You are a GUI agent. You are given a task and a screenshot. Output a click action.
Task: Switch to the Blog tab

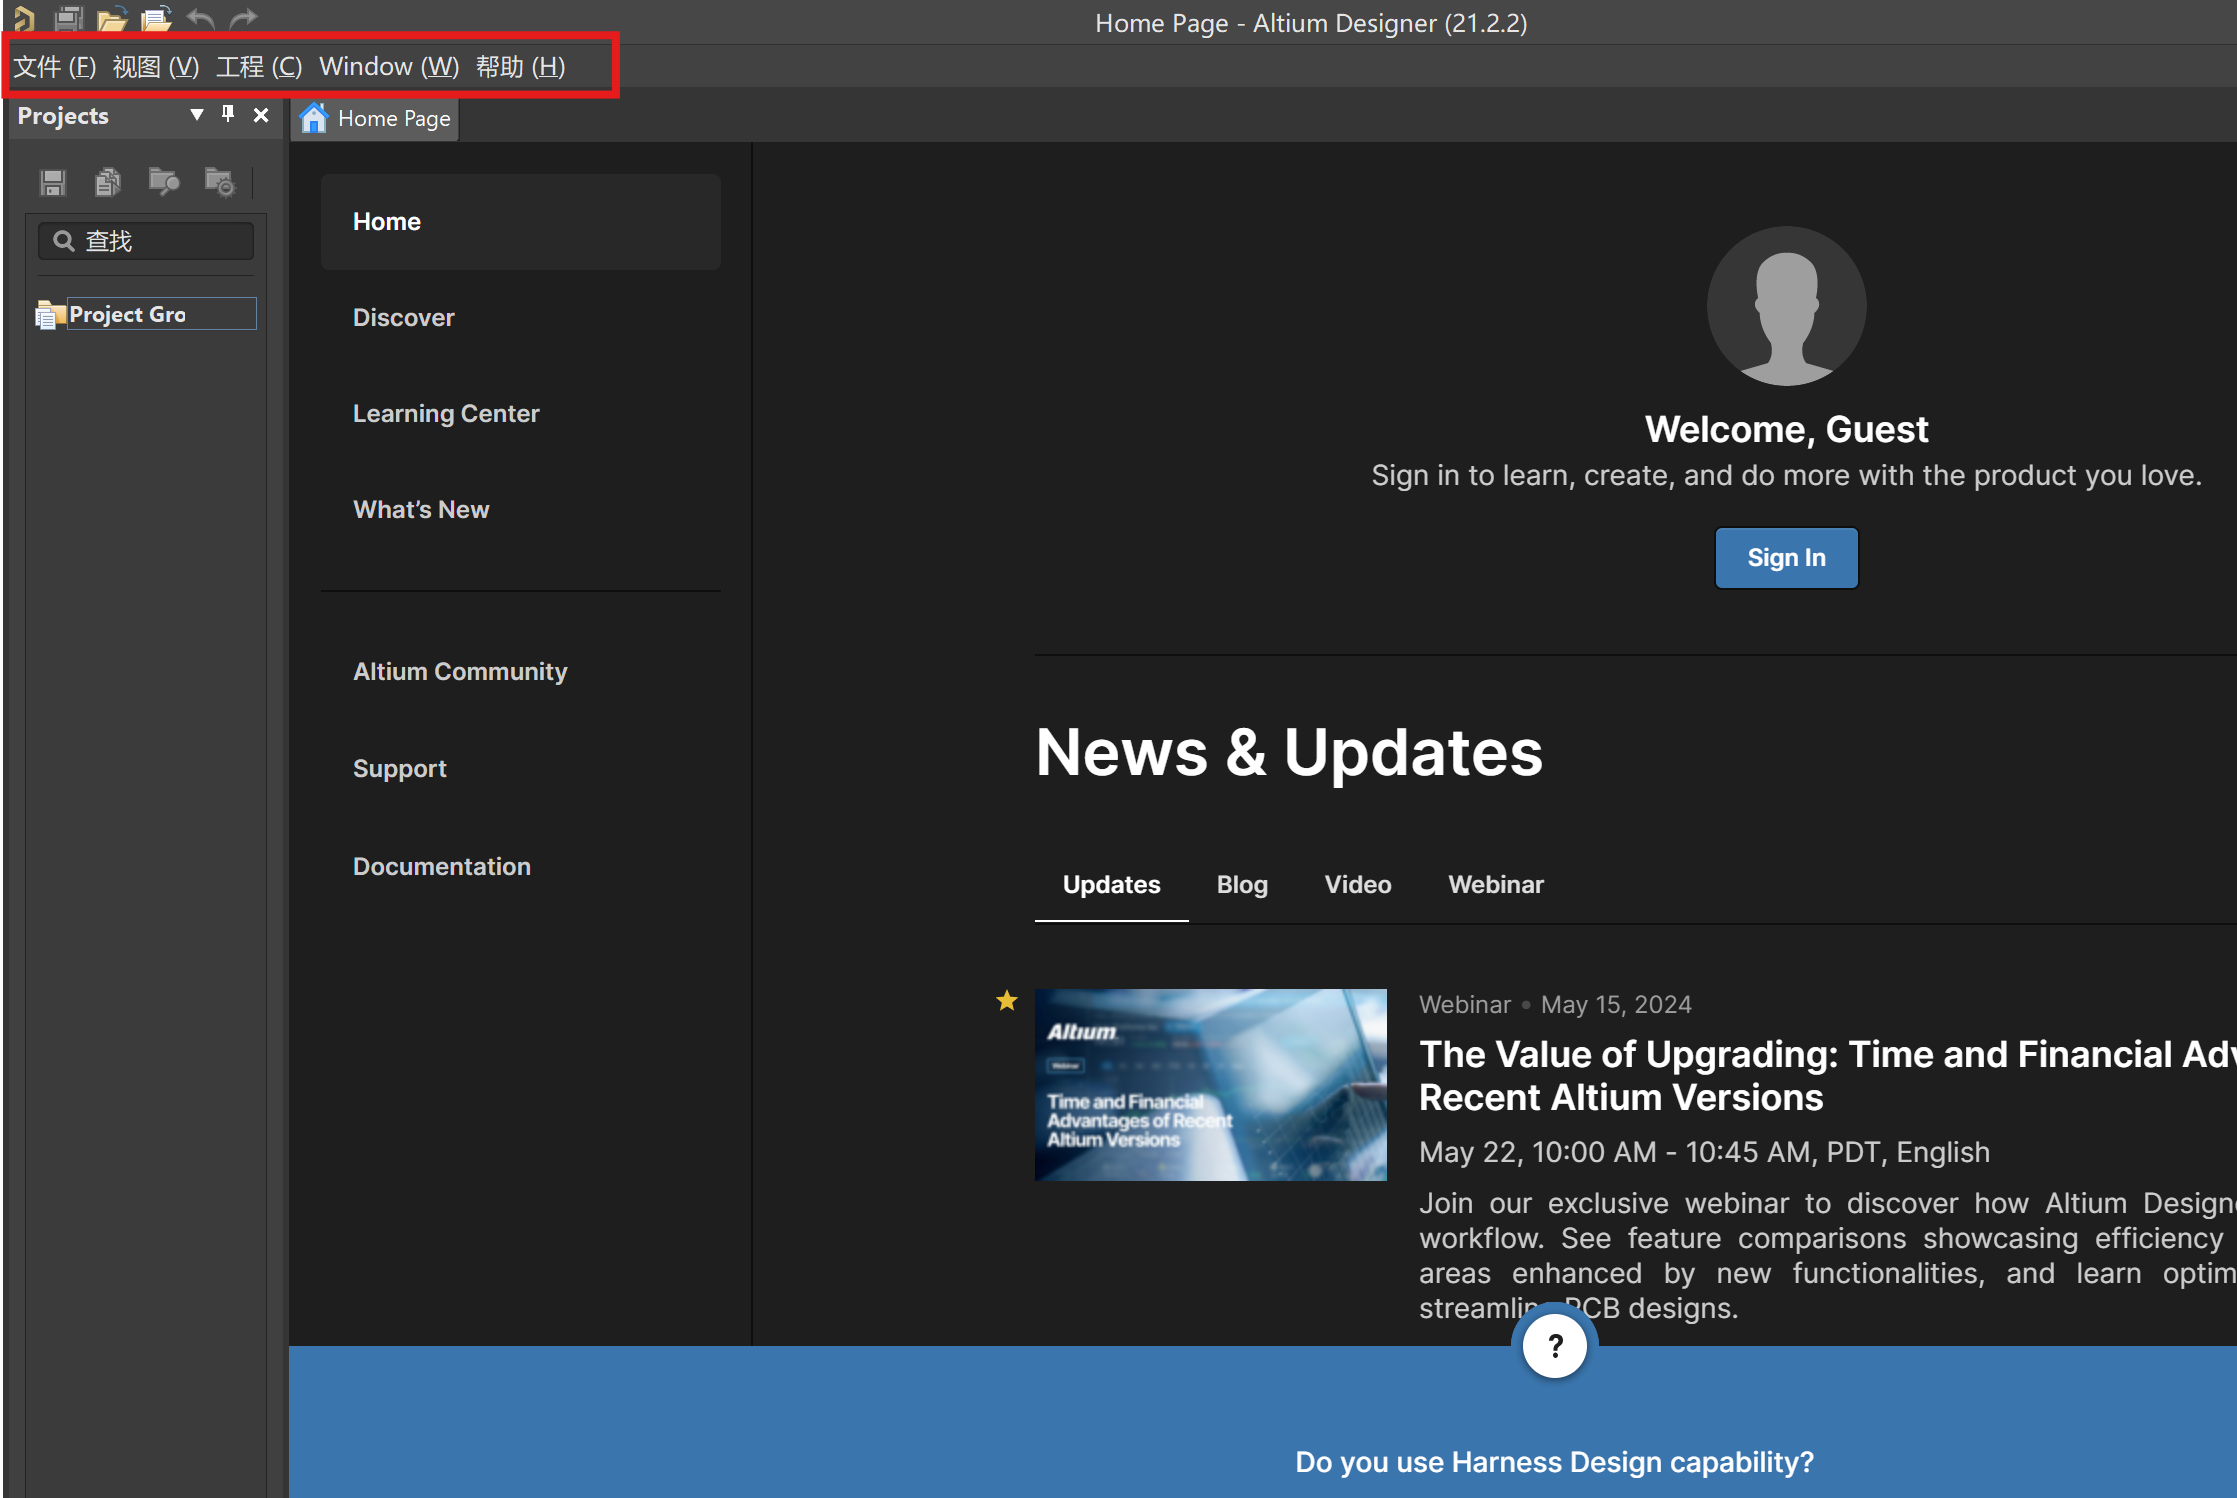click(1243, 885)
